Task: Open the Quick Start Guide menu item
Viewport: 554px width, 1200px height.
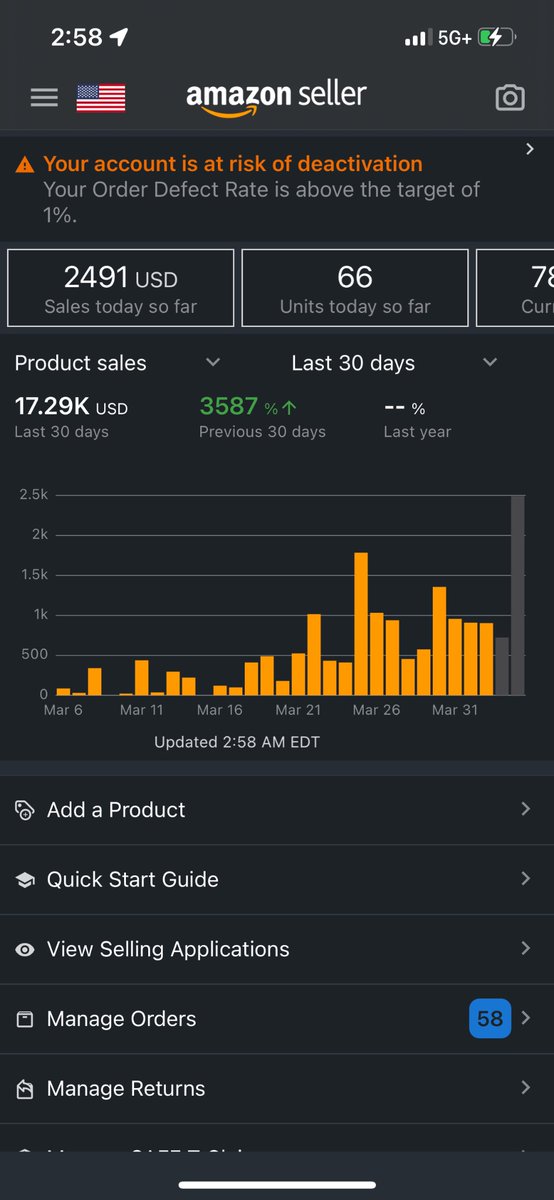Action: tap(277, 880)
